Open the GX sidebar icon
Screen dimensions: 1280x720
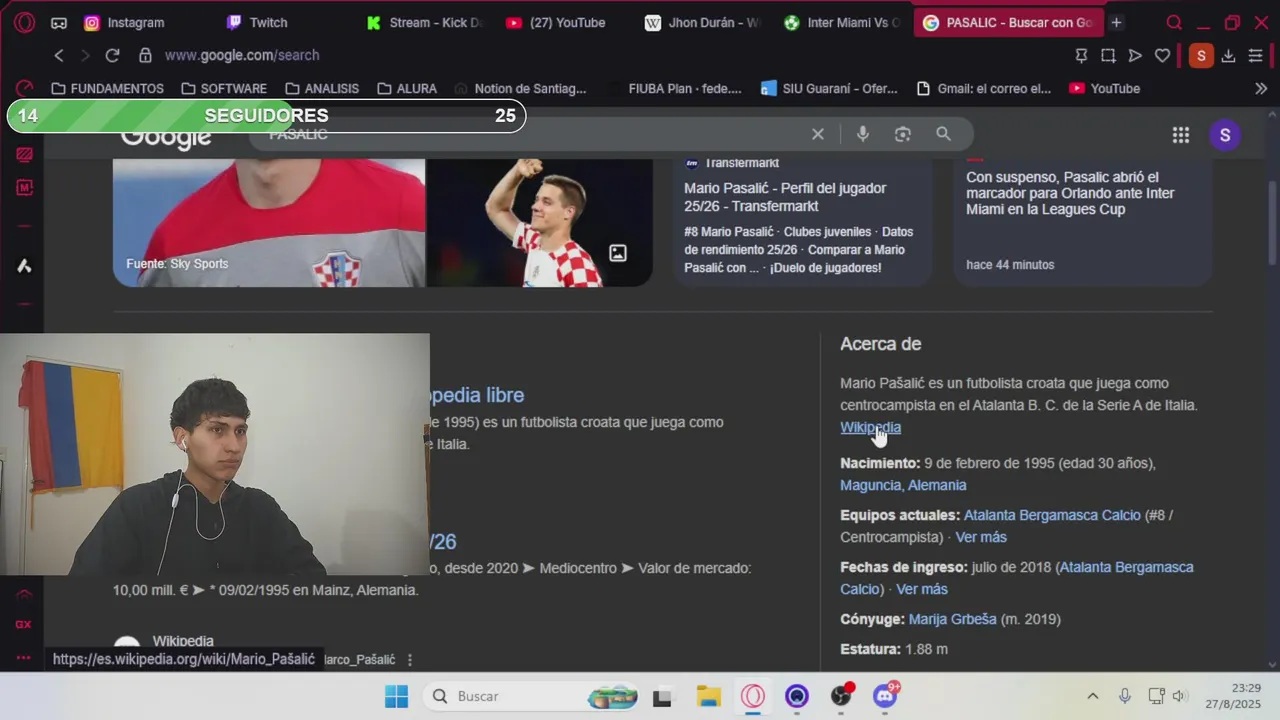coord(24,624)
